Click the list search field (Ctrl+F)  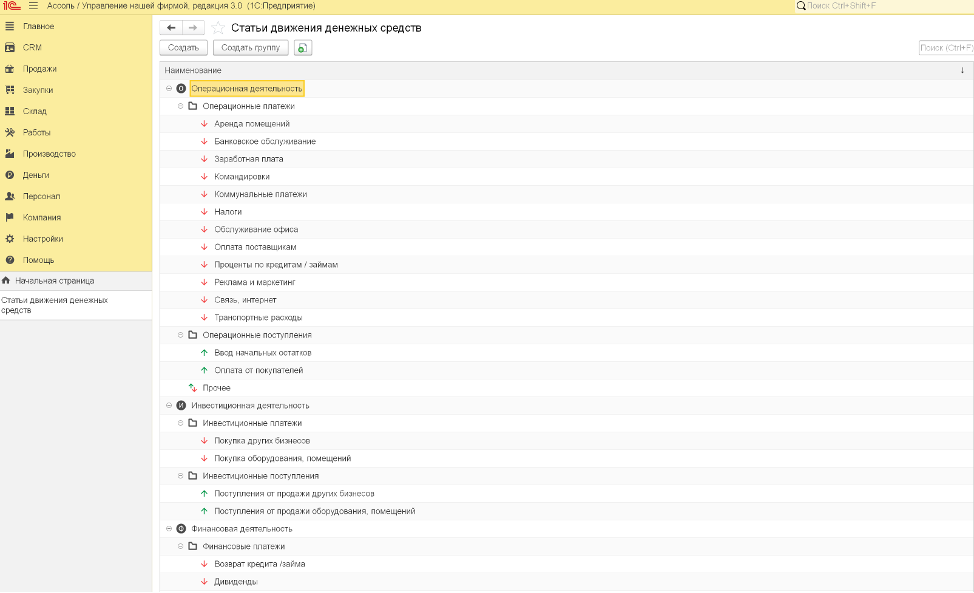point(945,47)
